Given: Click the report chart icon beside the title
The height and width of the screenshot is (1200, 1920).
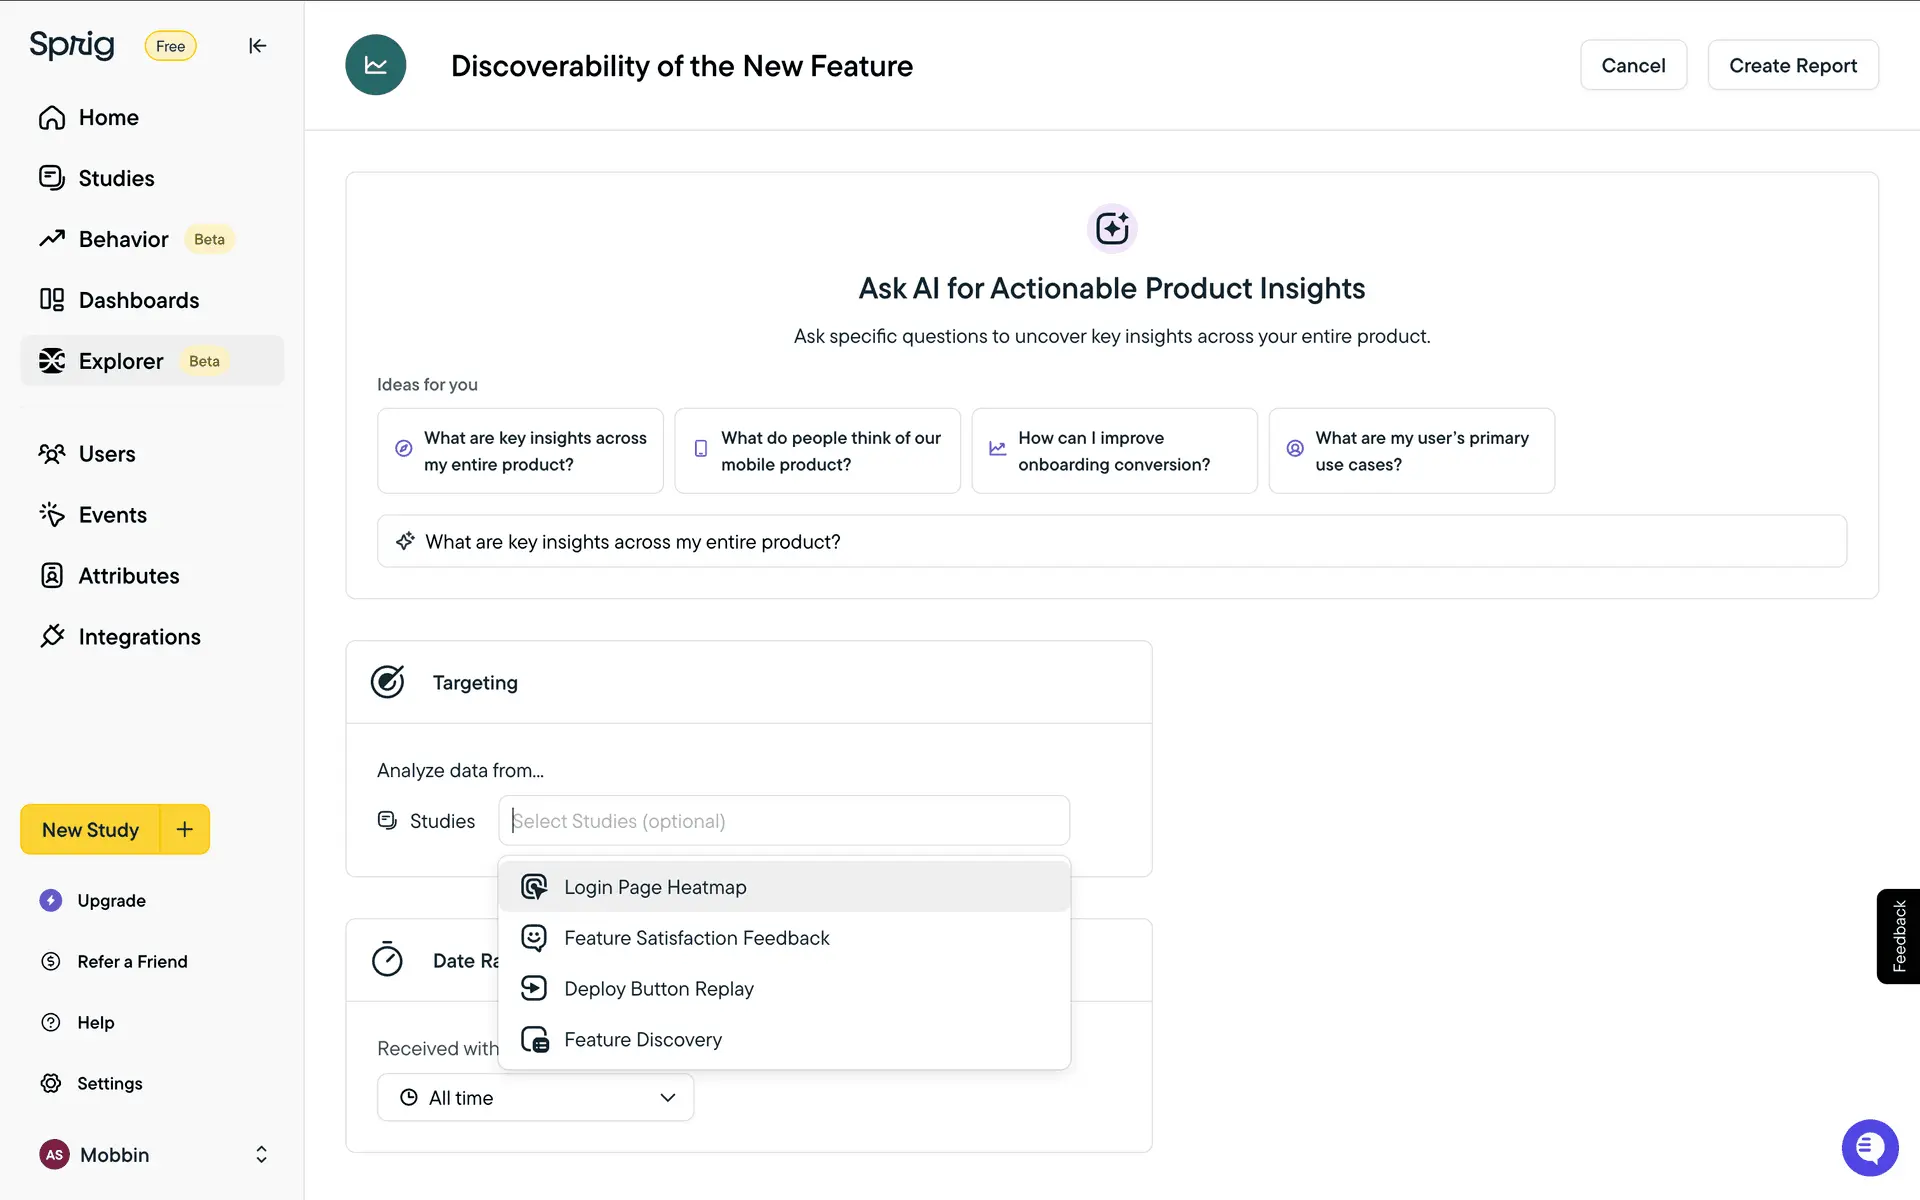Looking at the screenshot, I should pyautogui.click(x=375, y=65).
